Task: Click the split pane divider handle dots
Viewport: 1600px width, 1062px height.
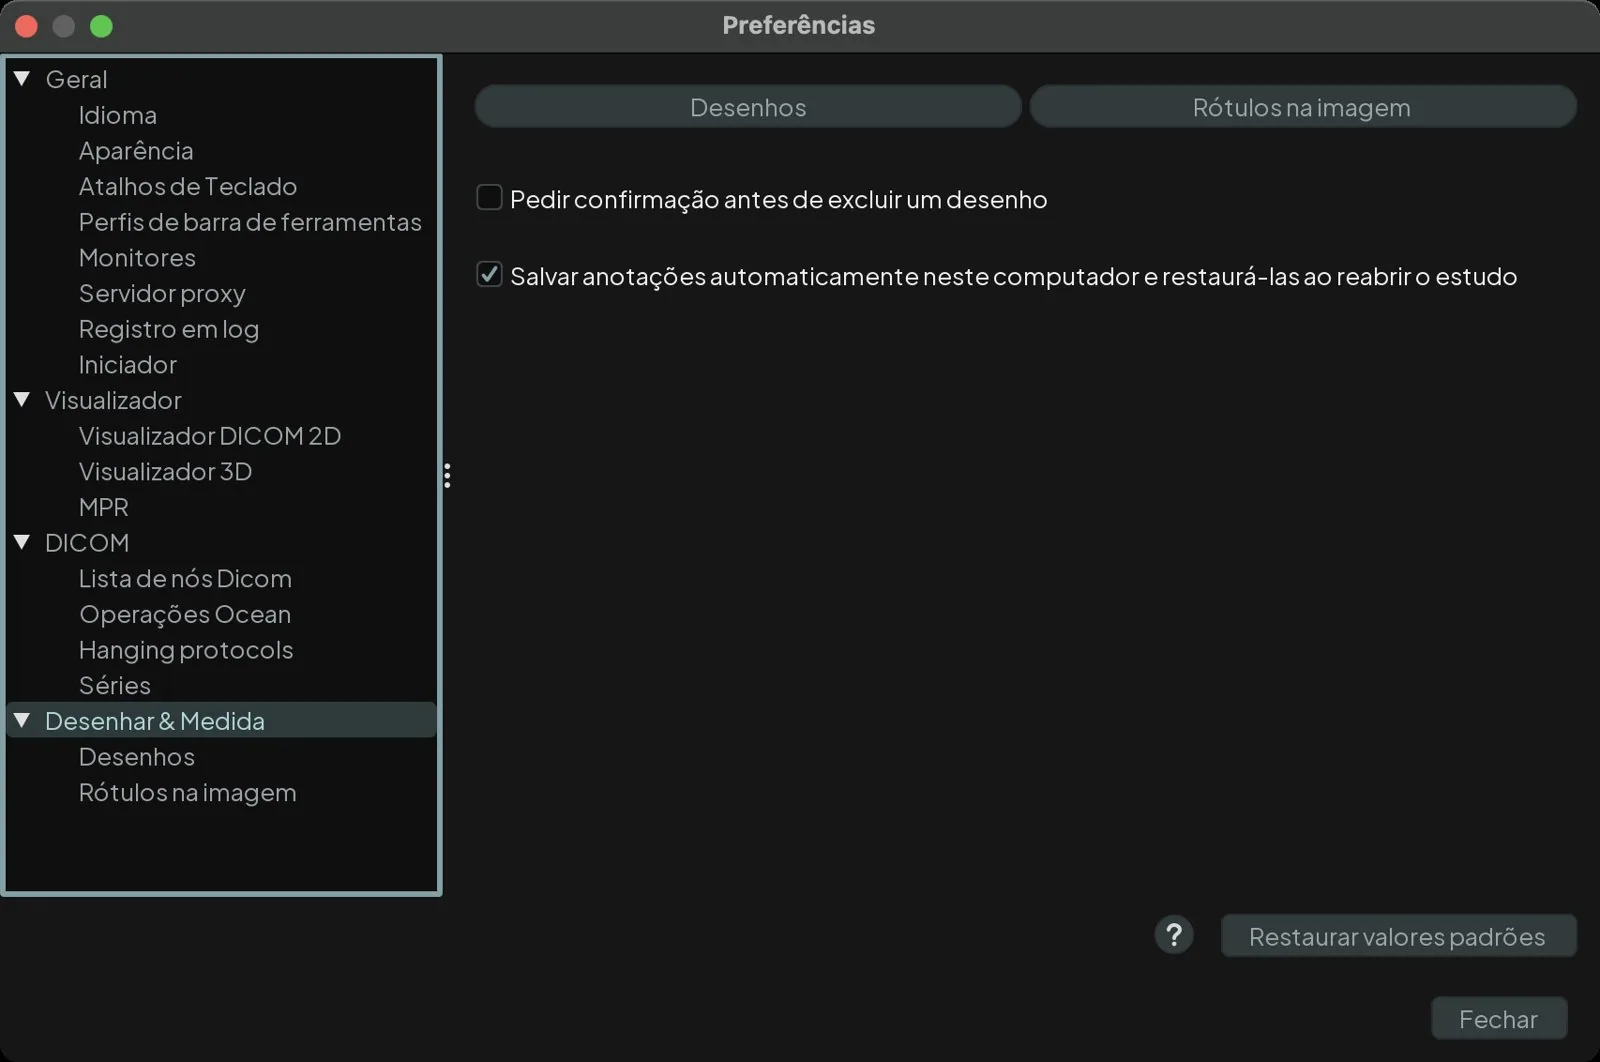Action: (x=447, y=476)
